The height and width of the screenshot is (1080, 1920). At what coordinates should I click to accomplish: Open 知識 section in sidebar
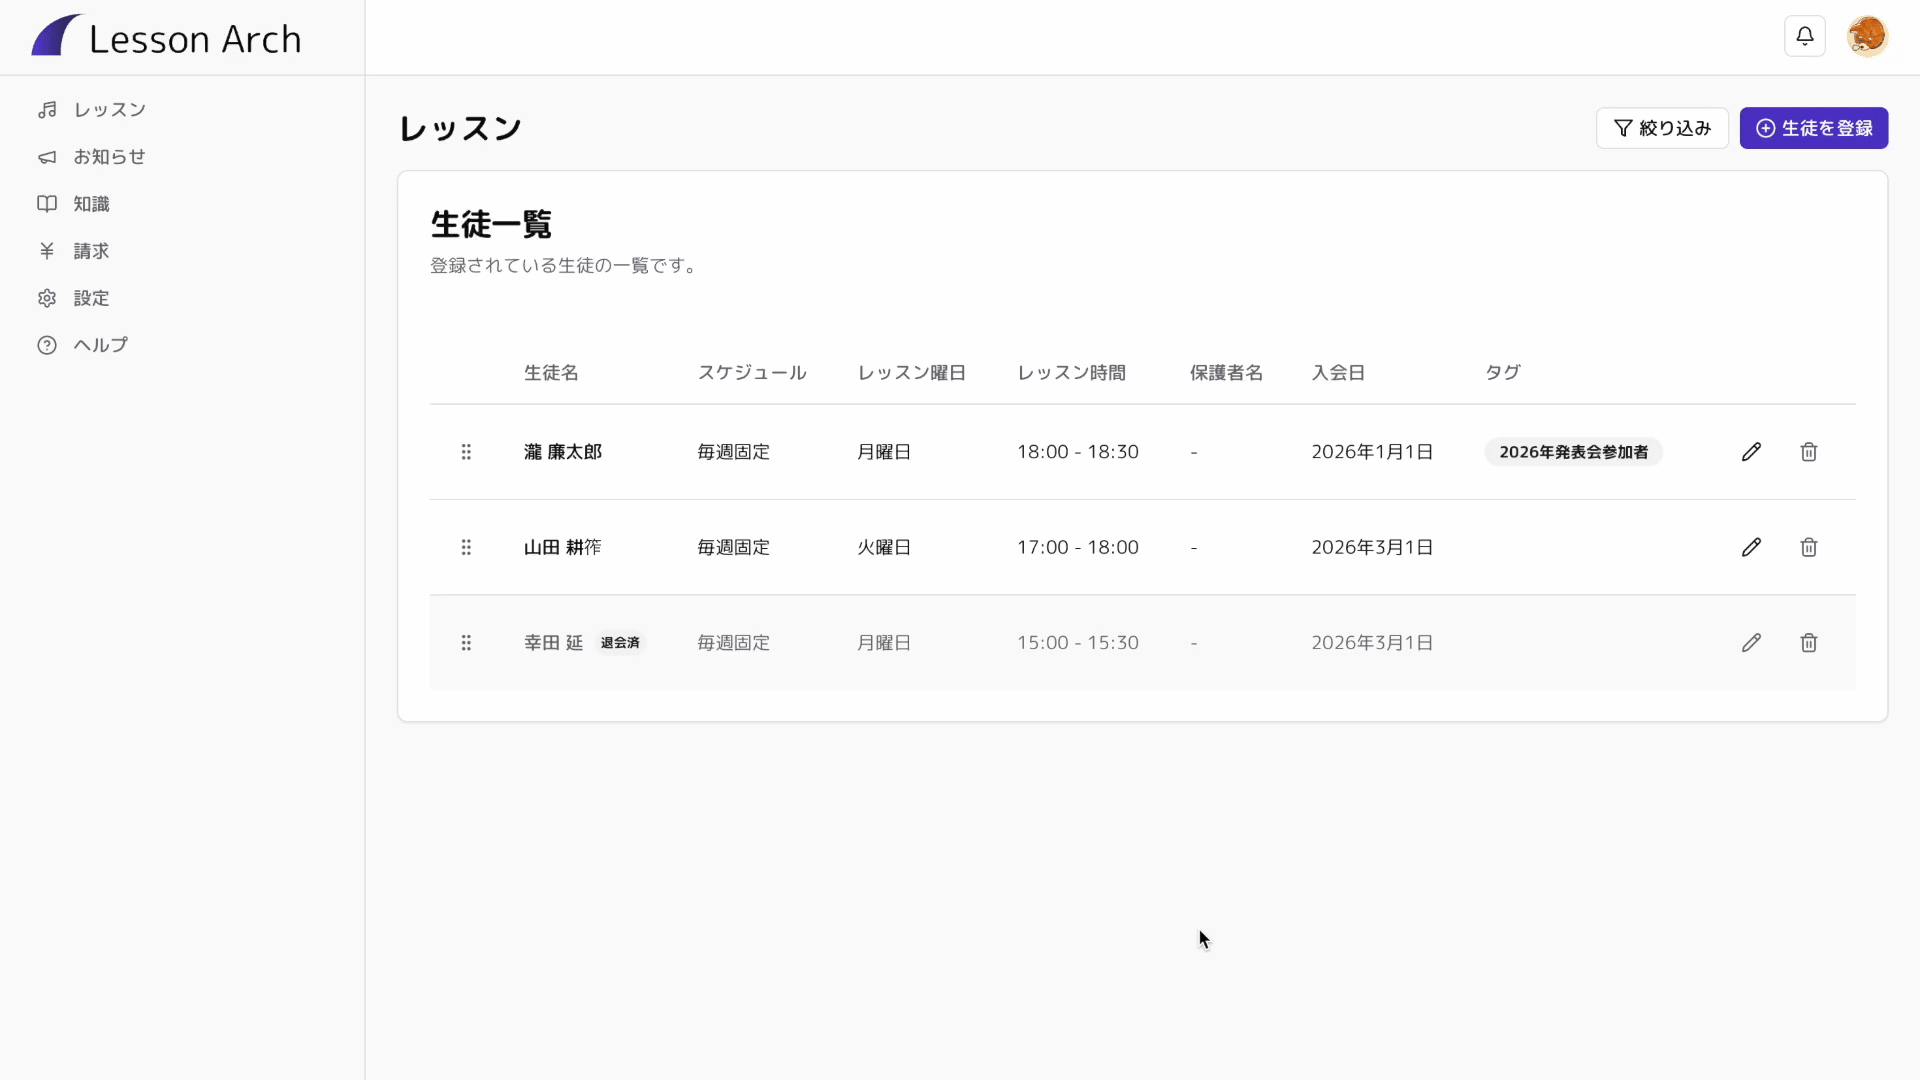pos(91,204)
